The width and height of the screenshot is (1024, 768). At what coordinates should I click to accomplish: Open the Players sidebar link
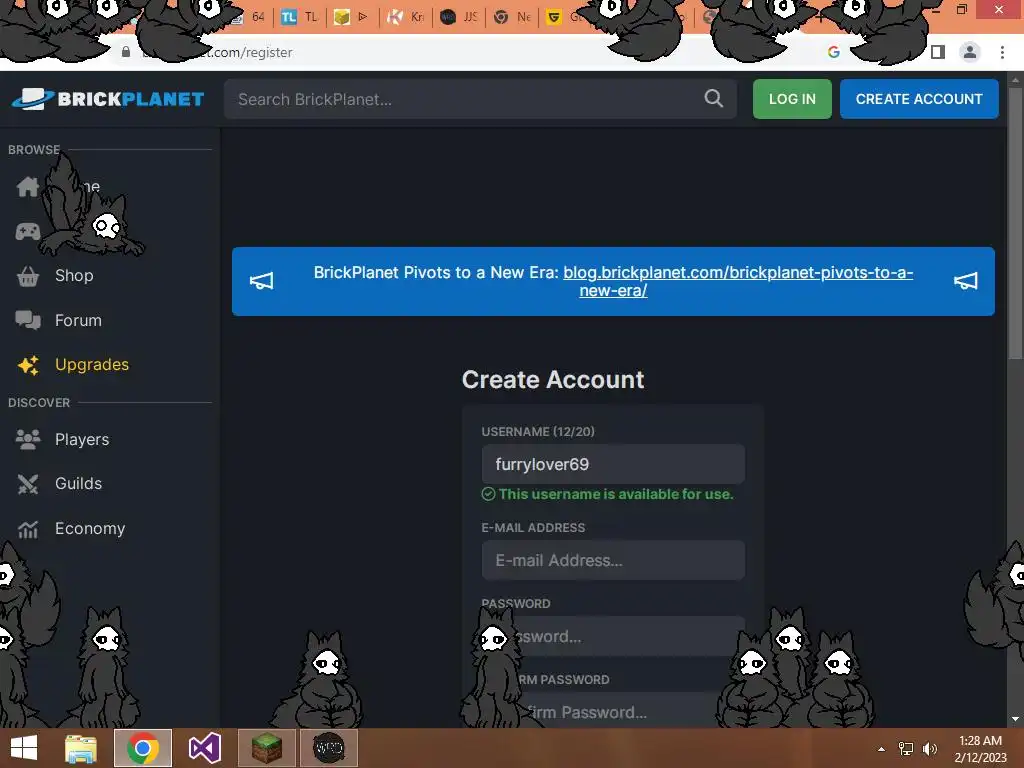(x=82, y=440)
